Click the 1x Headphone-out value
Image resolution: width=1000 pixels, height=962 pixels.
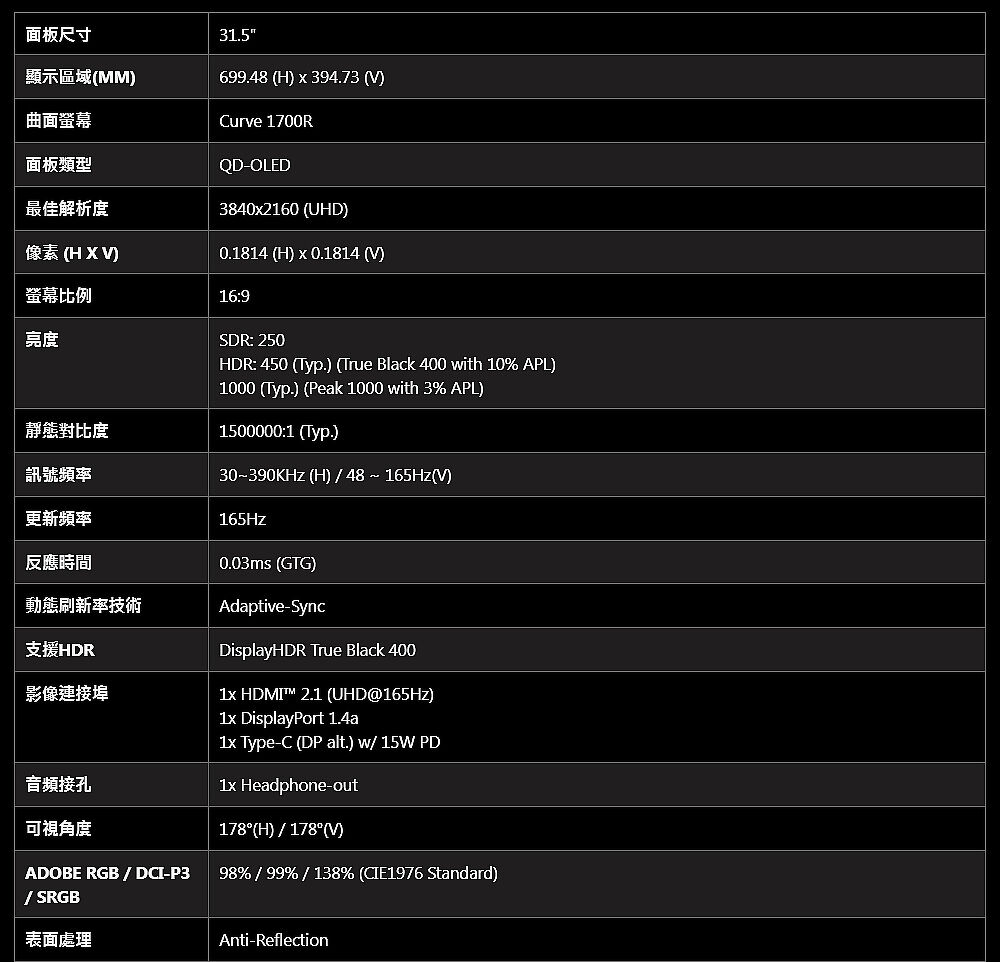[x=288, y=785]
